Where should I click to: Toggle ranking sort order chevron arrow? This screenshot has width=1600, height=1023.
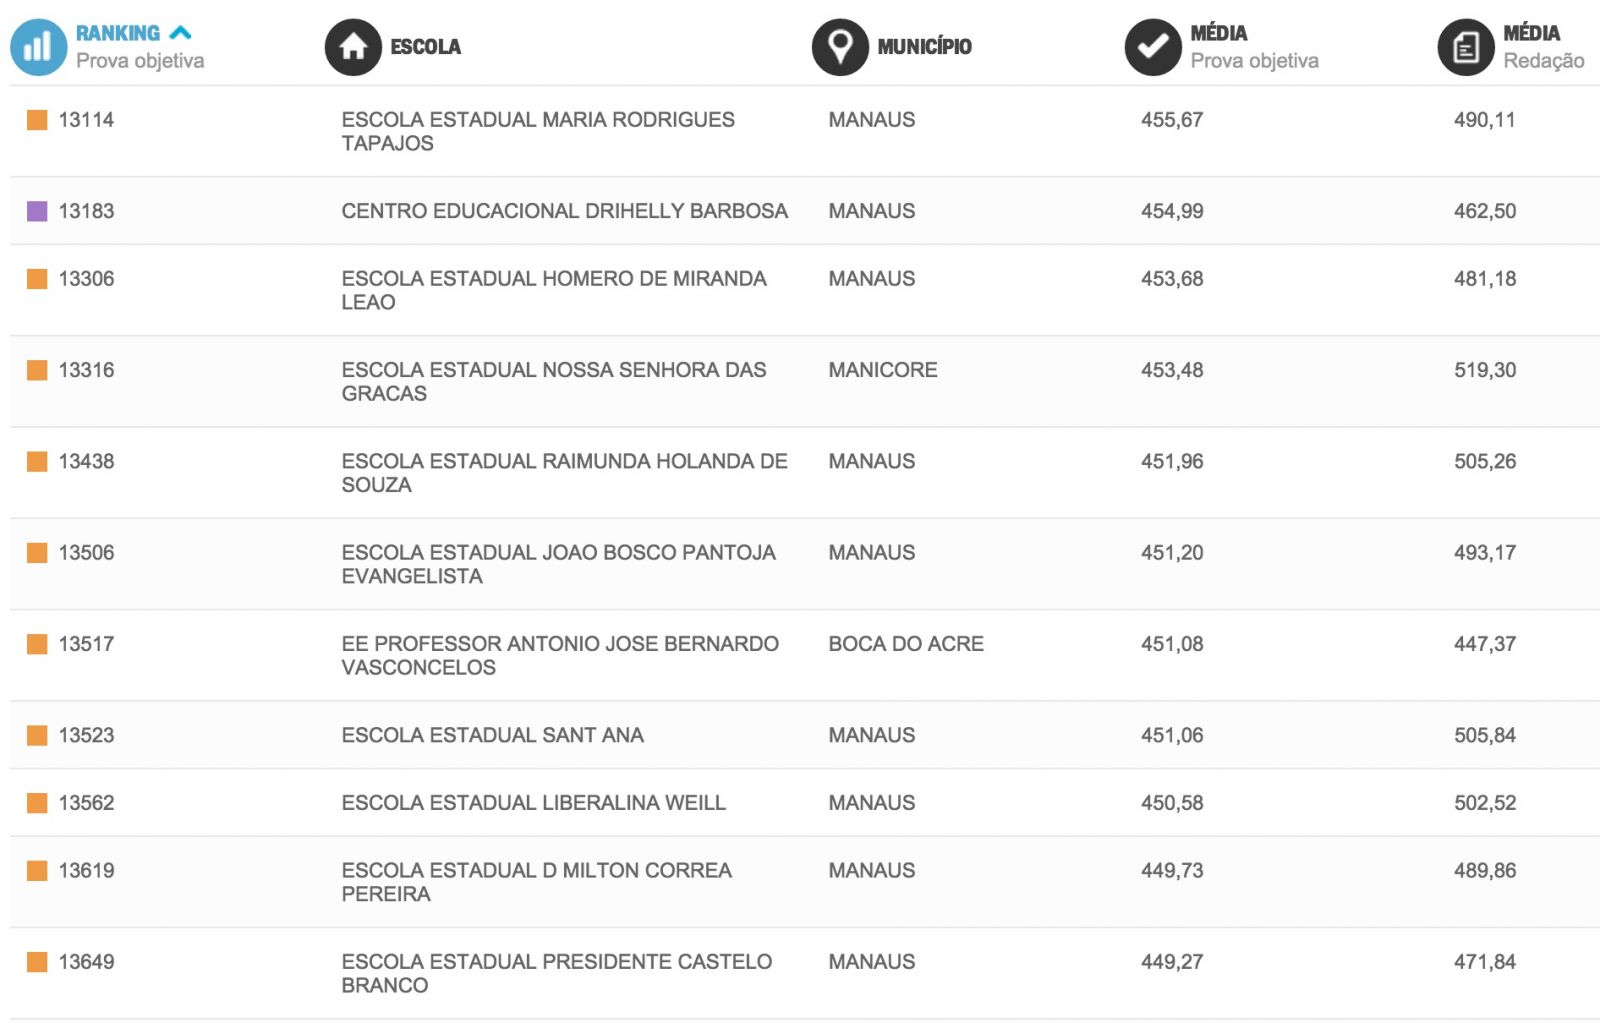coord(181,33)
